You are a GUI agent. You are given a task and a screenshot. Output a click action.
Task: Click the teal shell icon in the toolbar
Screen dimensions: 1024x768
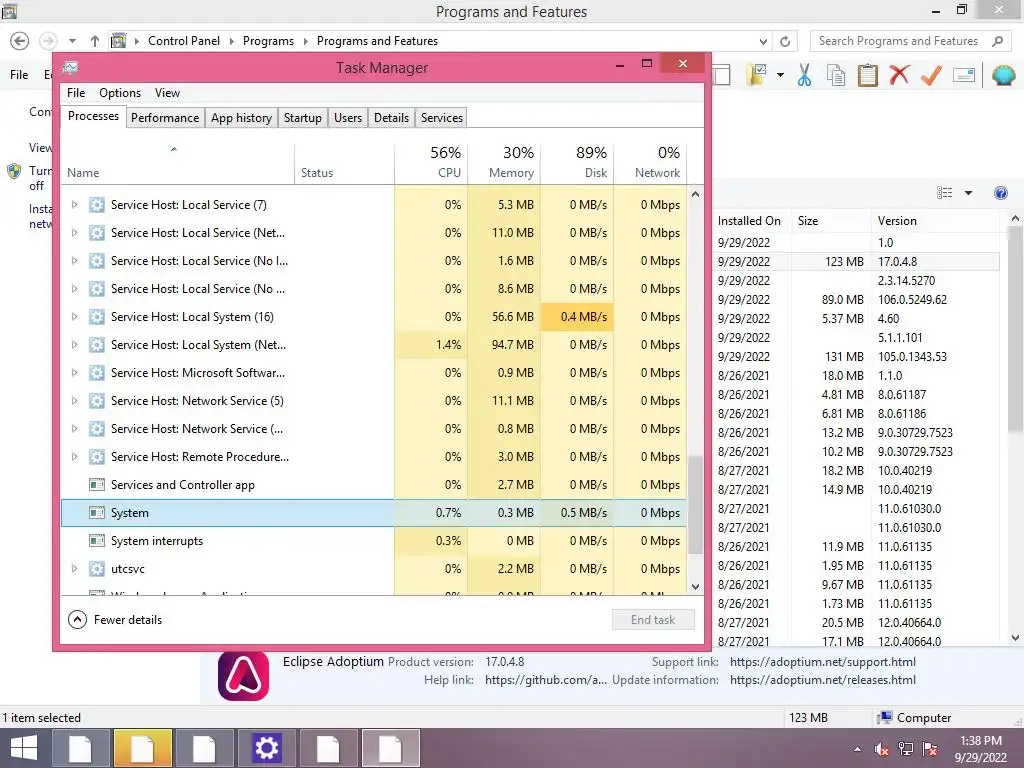(x=1003, y=76)
